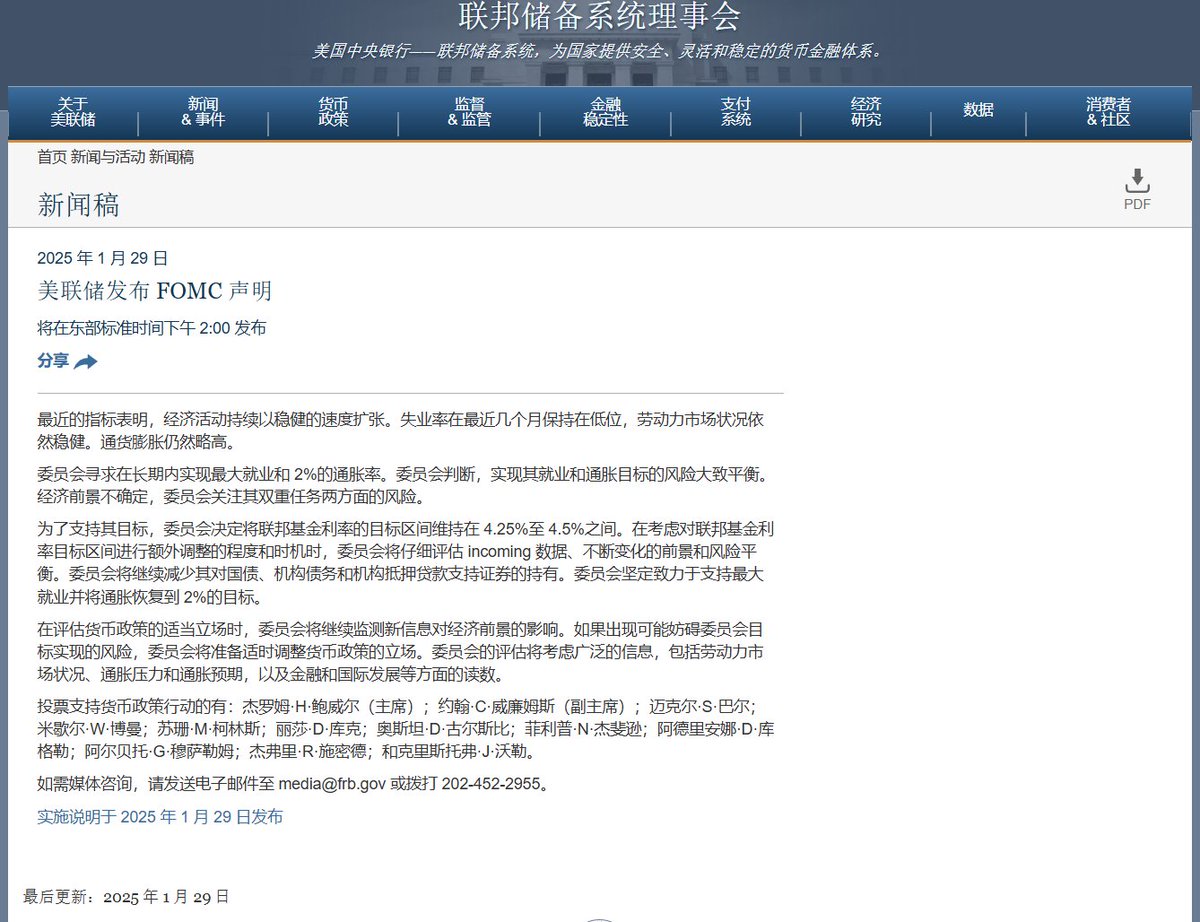Open 消费者 & 社区 menu
1200x922 pixels.
1108,112
